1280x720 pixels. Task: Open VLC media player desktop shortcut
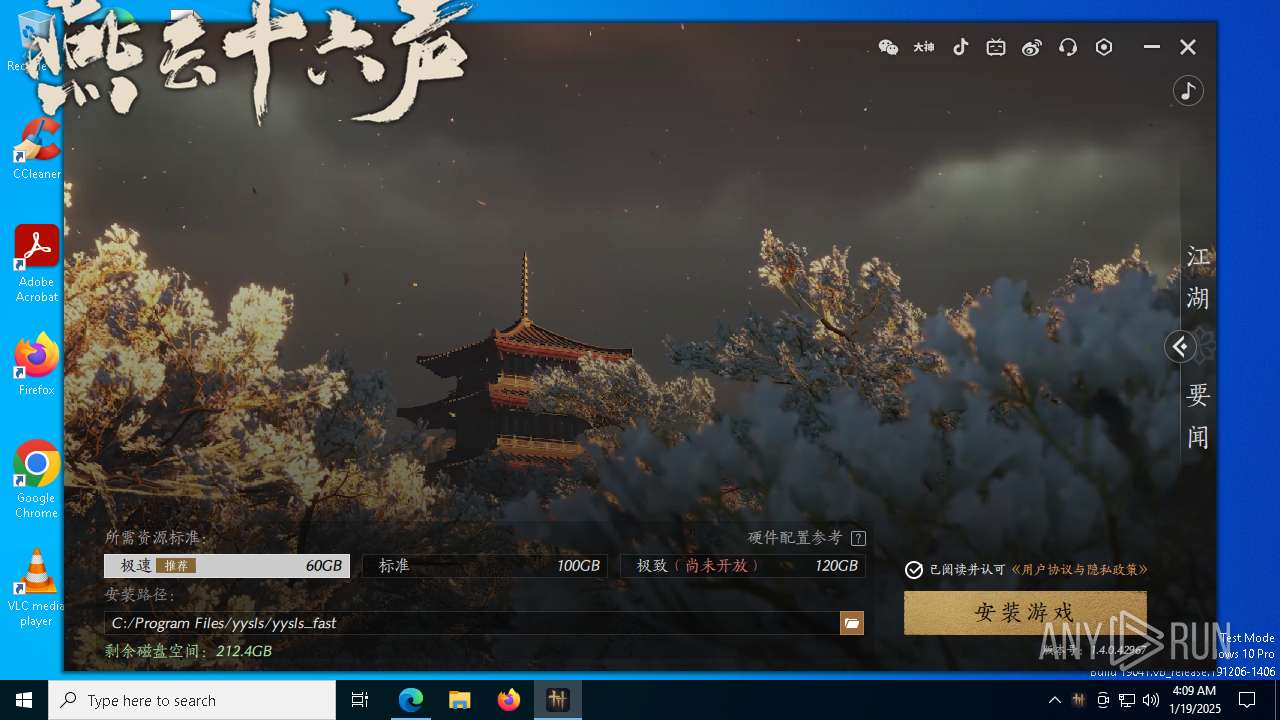pos(36,588)
